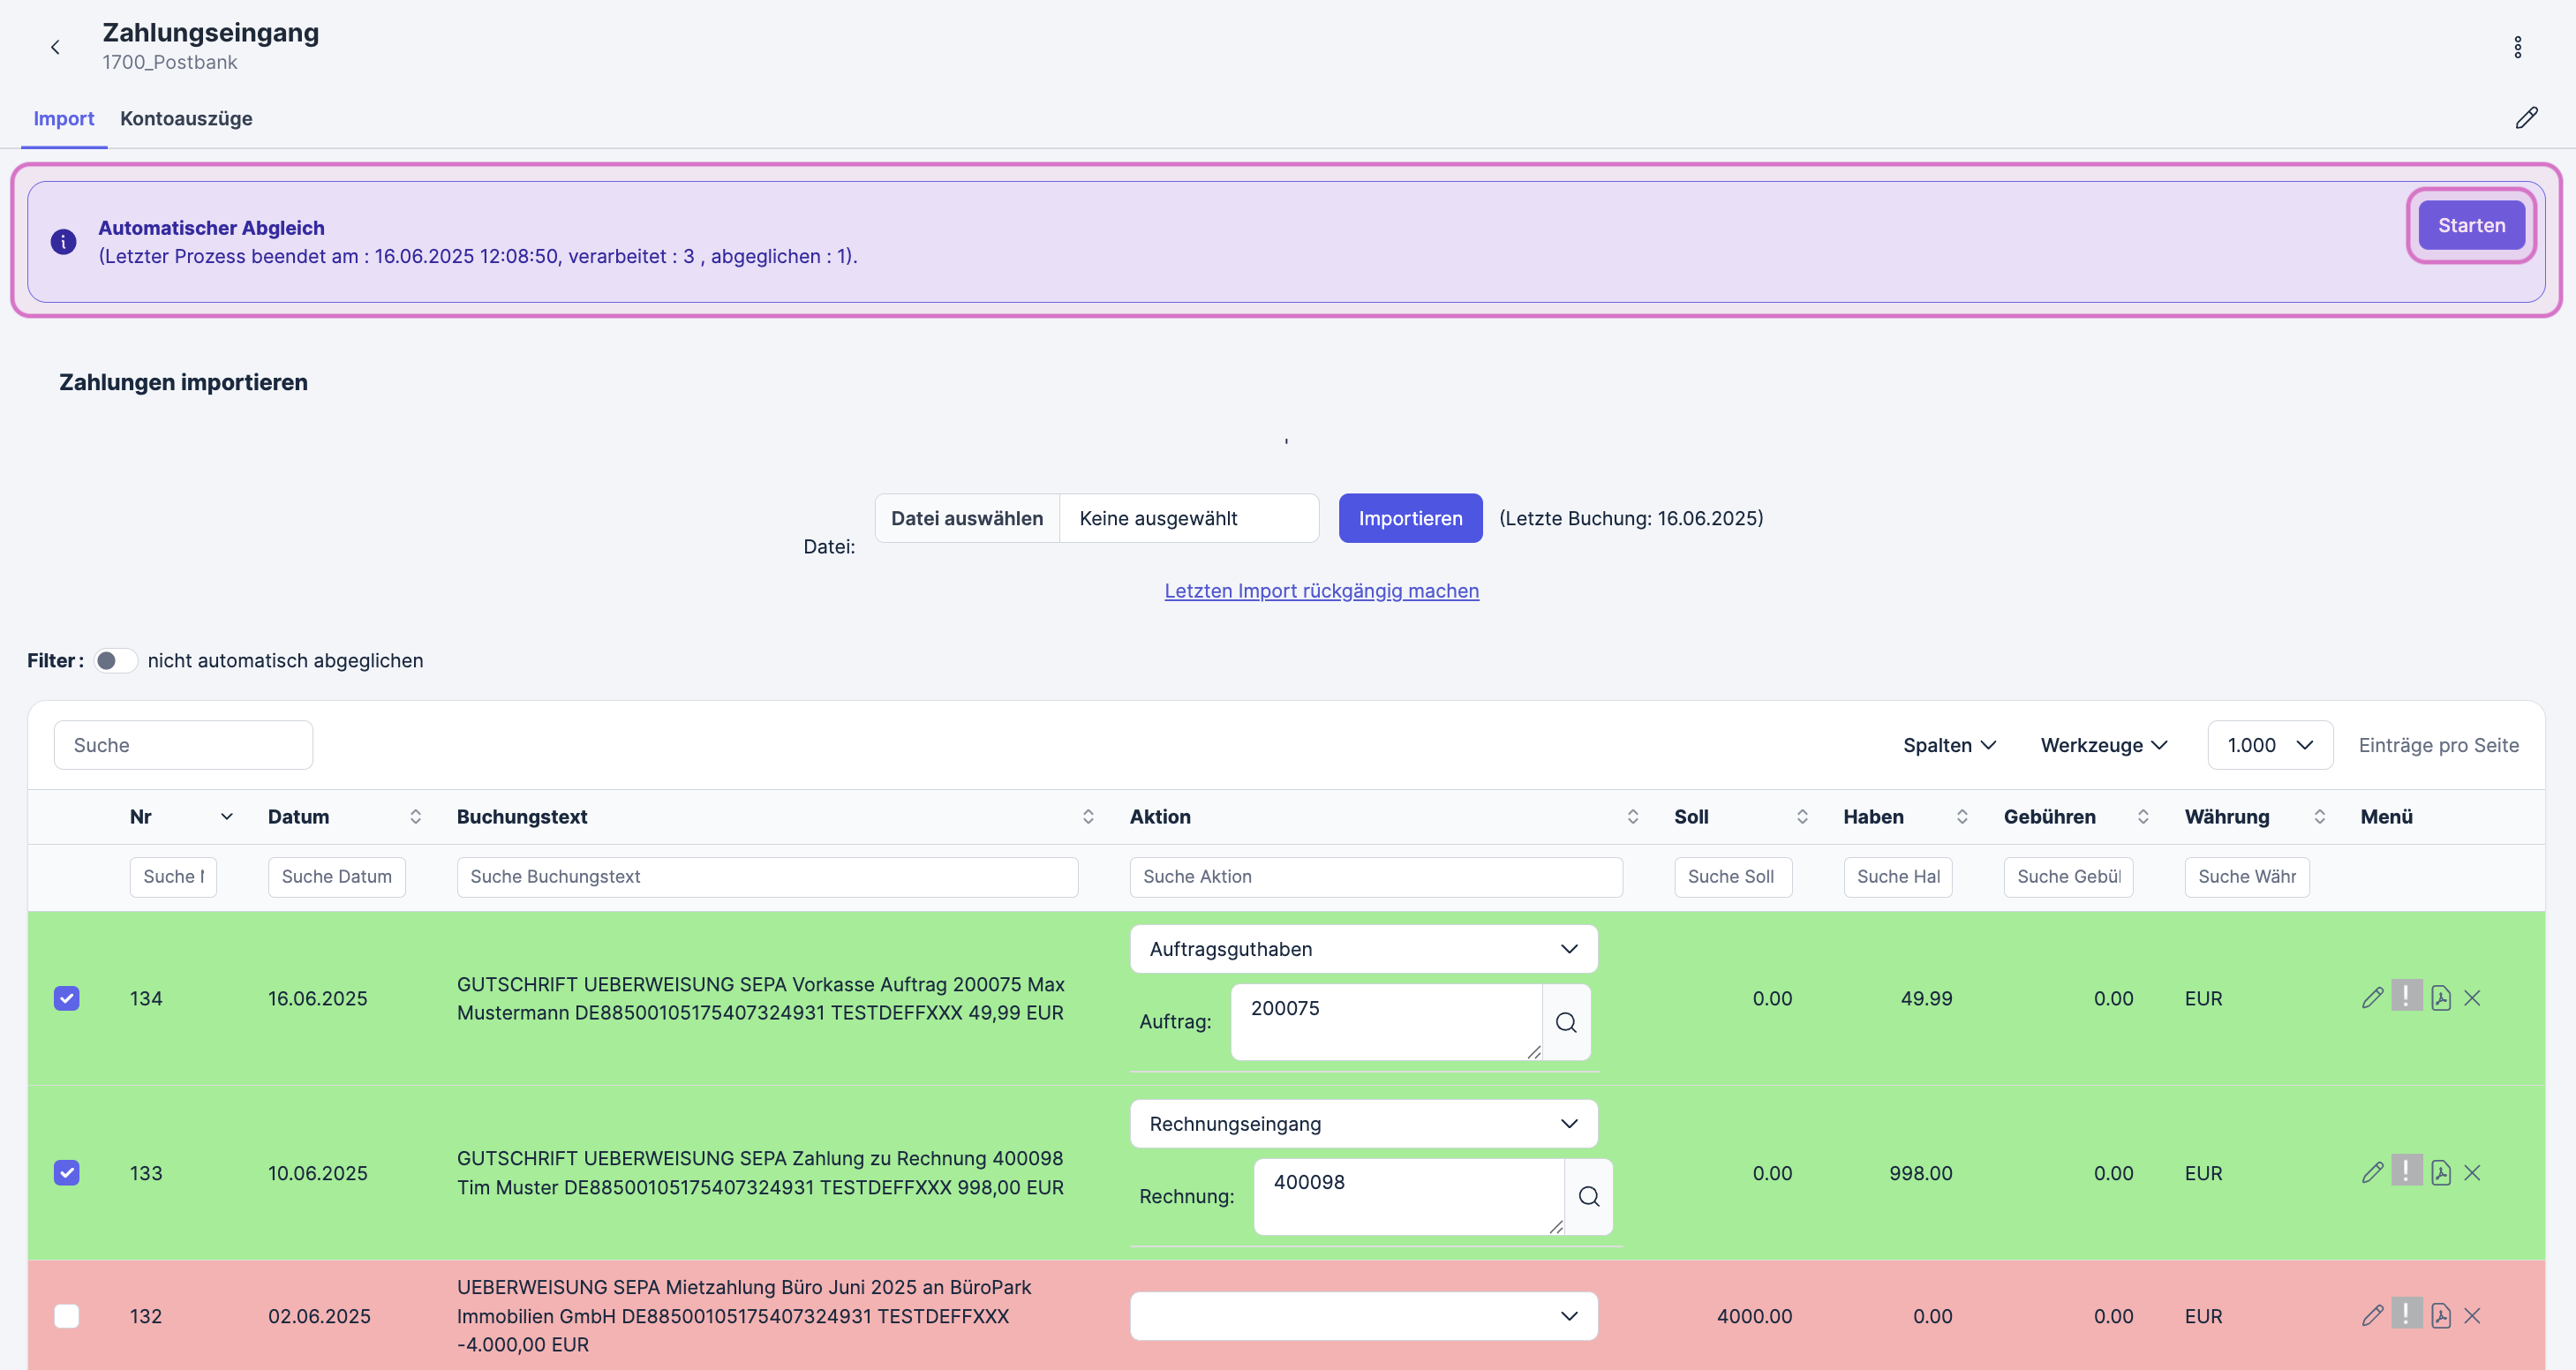Toggle the 'nicht automatisch abgeglichen' filter

115,661
